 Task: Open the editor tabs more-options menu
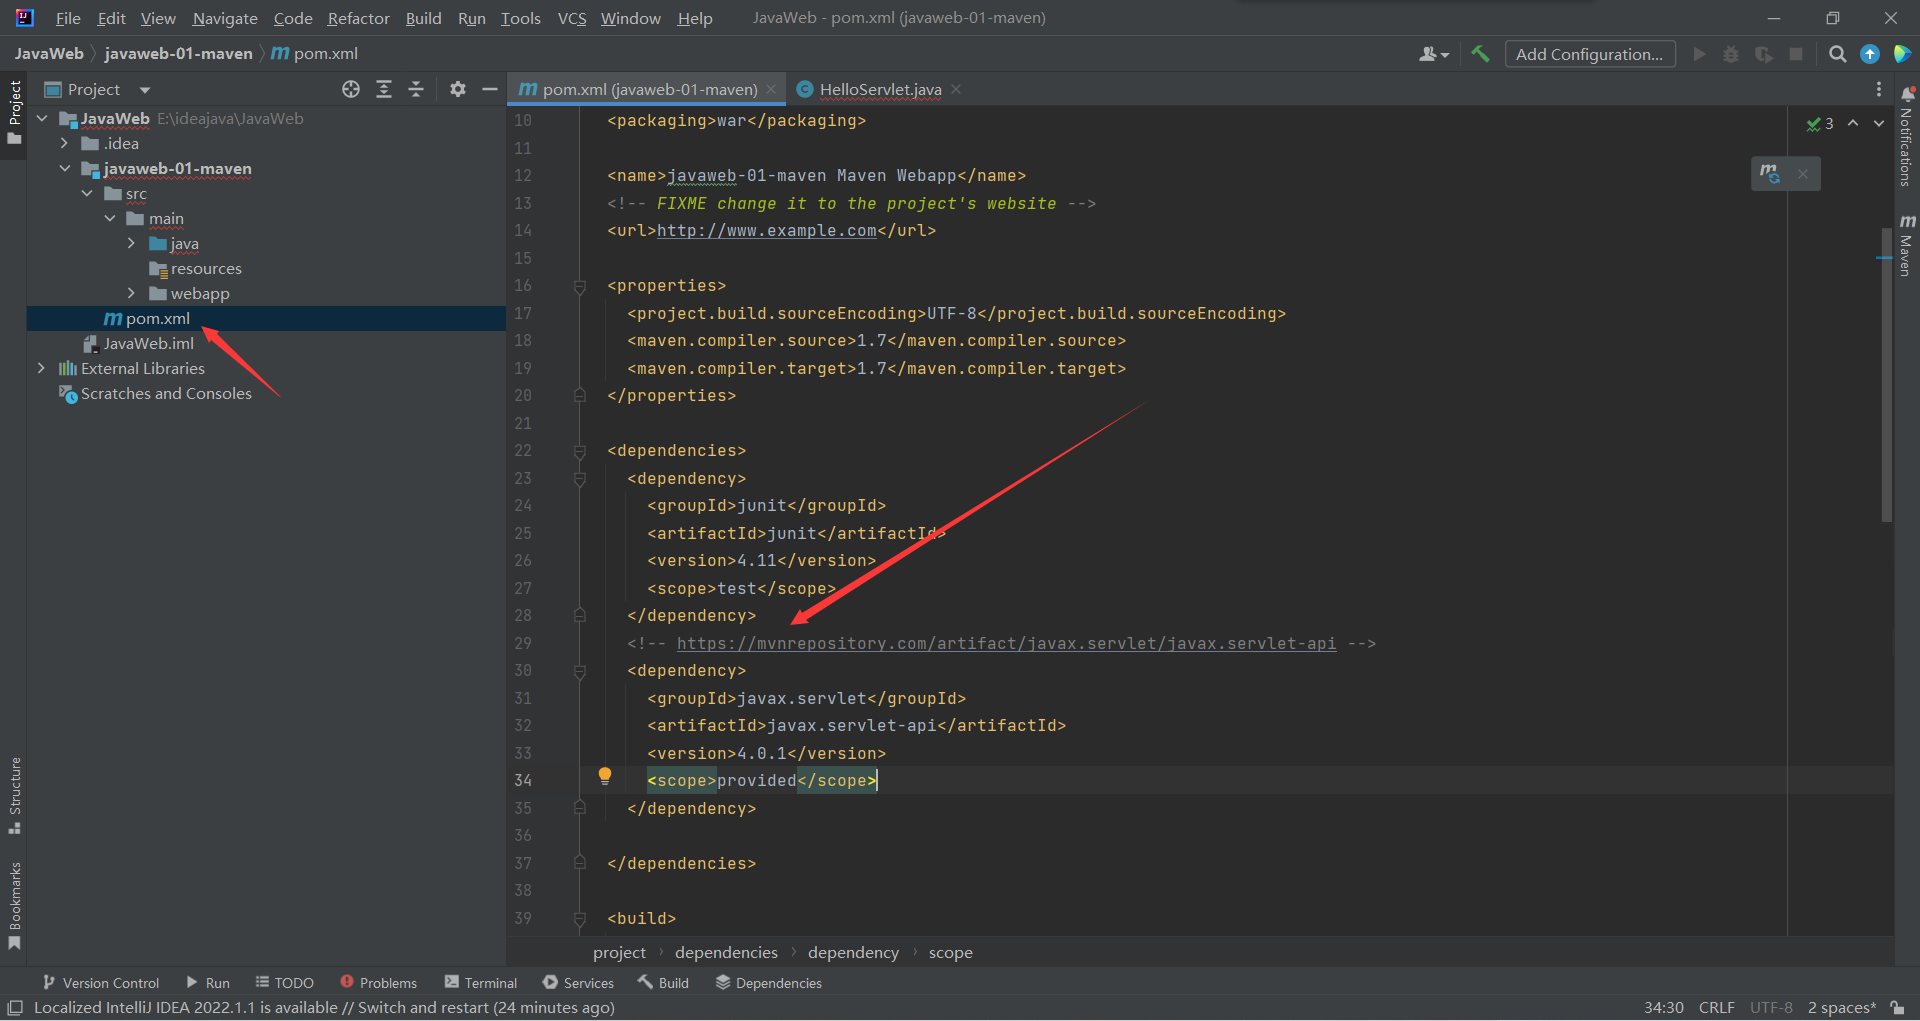tap(1879, 89)
